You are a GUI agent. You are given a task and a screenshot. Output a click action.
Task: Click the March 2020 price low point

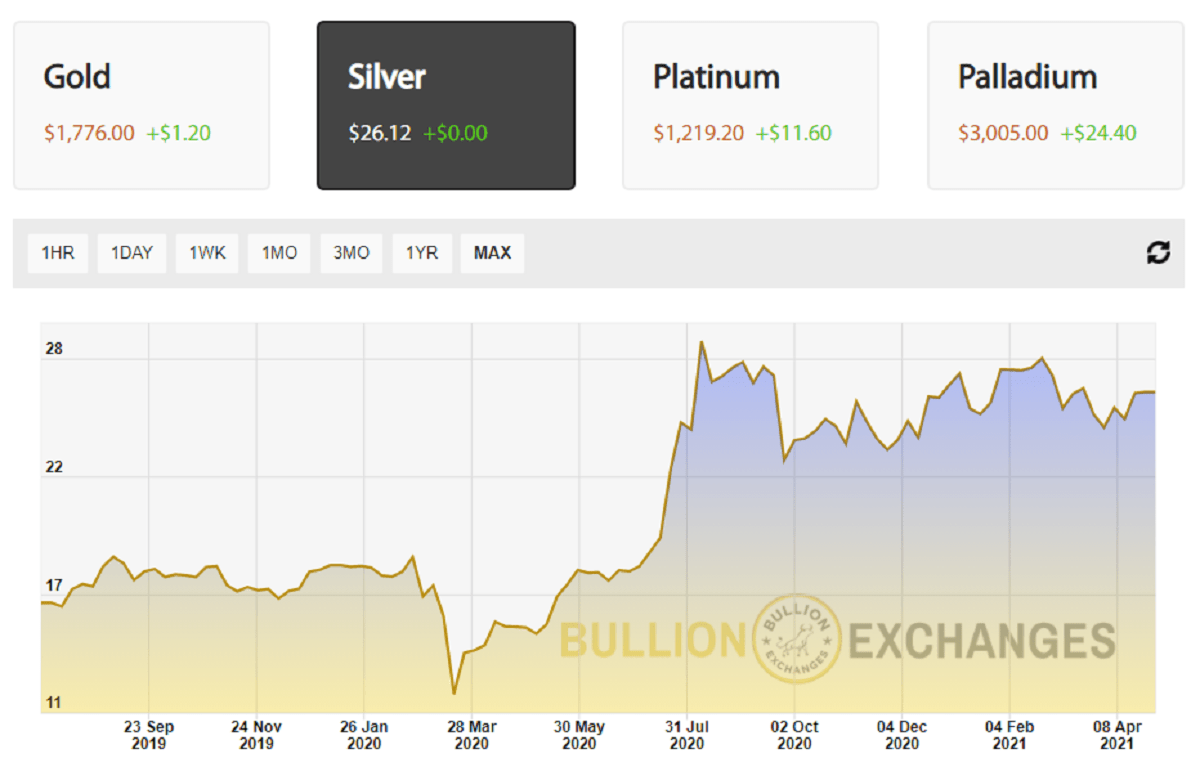[x=454, y=692]
